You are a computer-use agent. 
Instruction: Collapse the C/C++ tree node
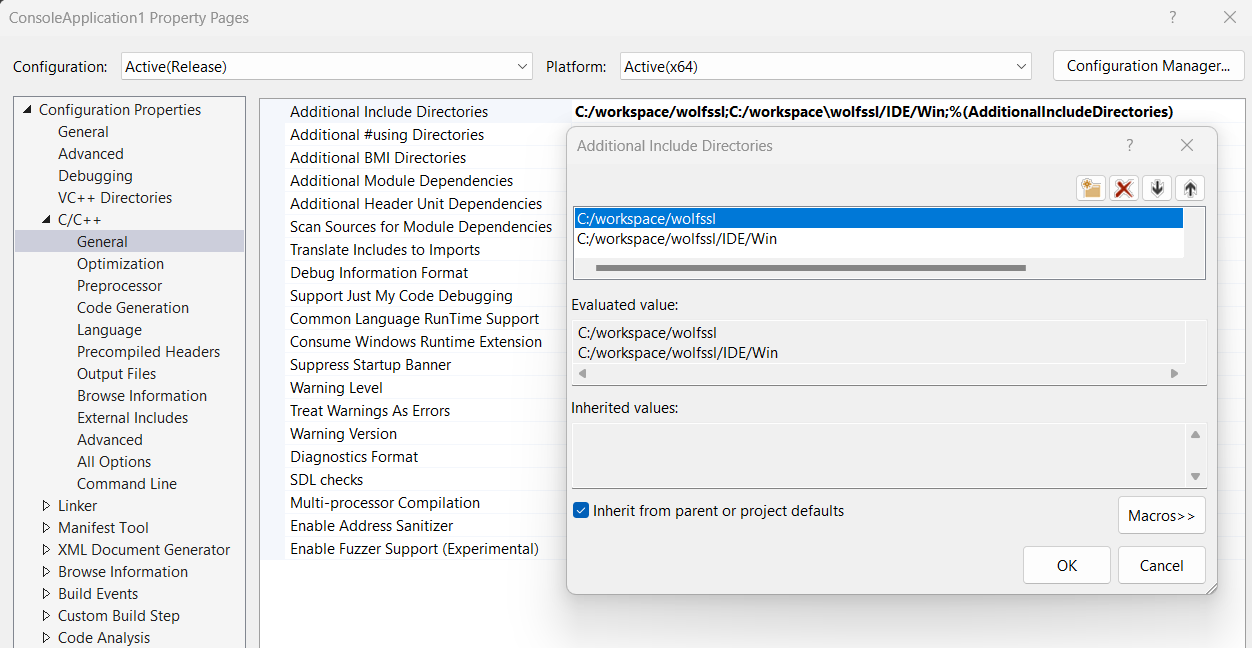tap(46, 220)
